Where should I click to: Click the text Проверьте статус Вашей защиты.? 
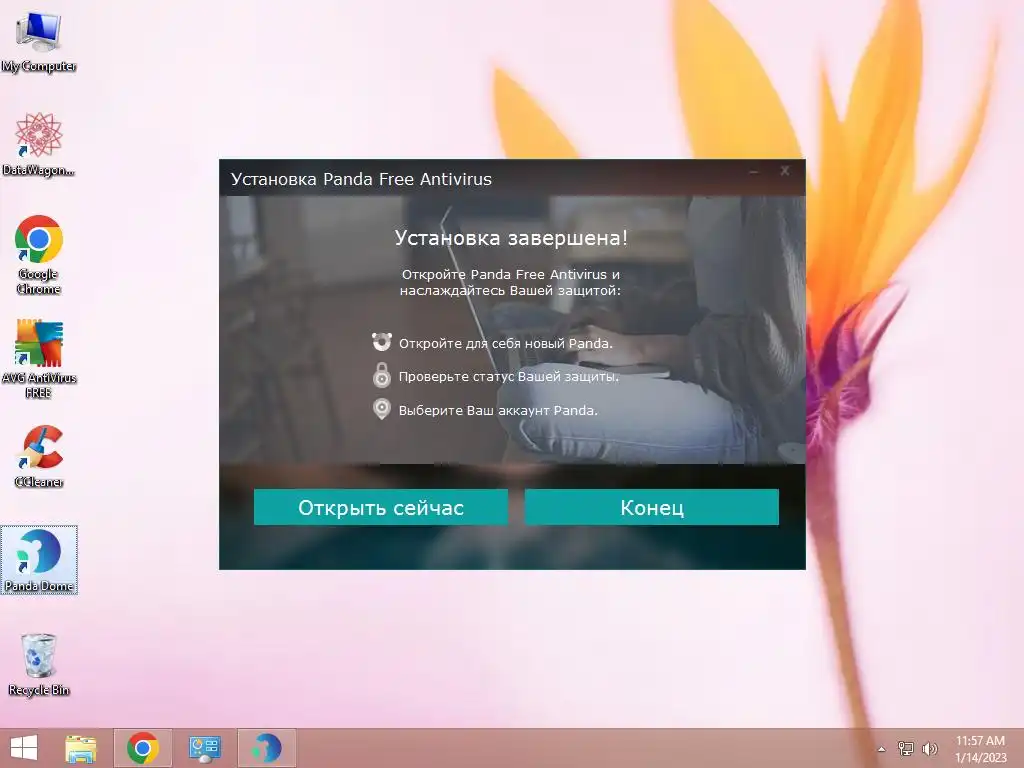point(509,377)
